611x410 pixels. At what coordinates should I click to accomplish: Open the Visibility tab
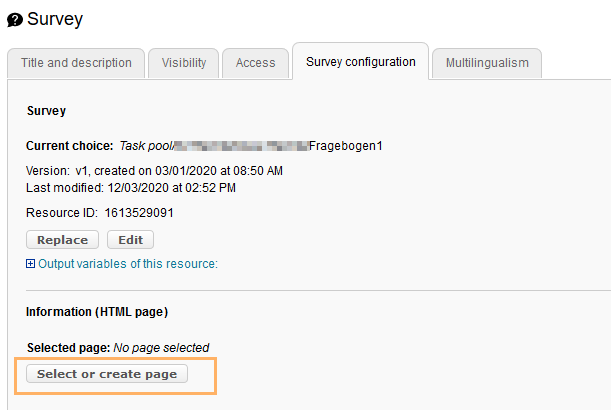coord(183,63)
